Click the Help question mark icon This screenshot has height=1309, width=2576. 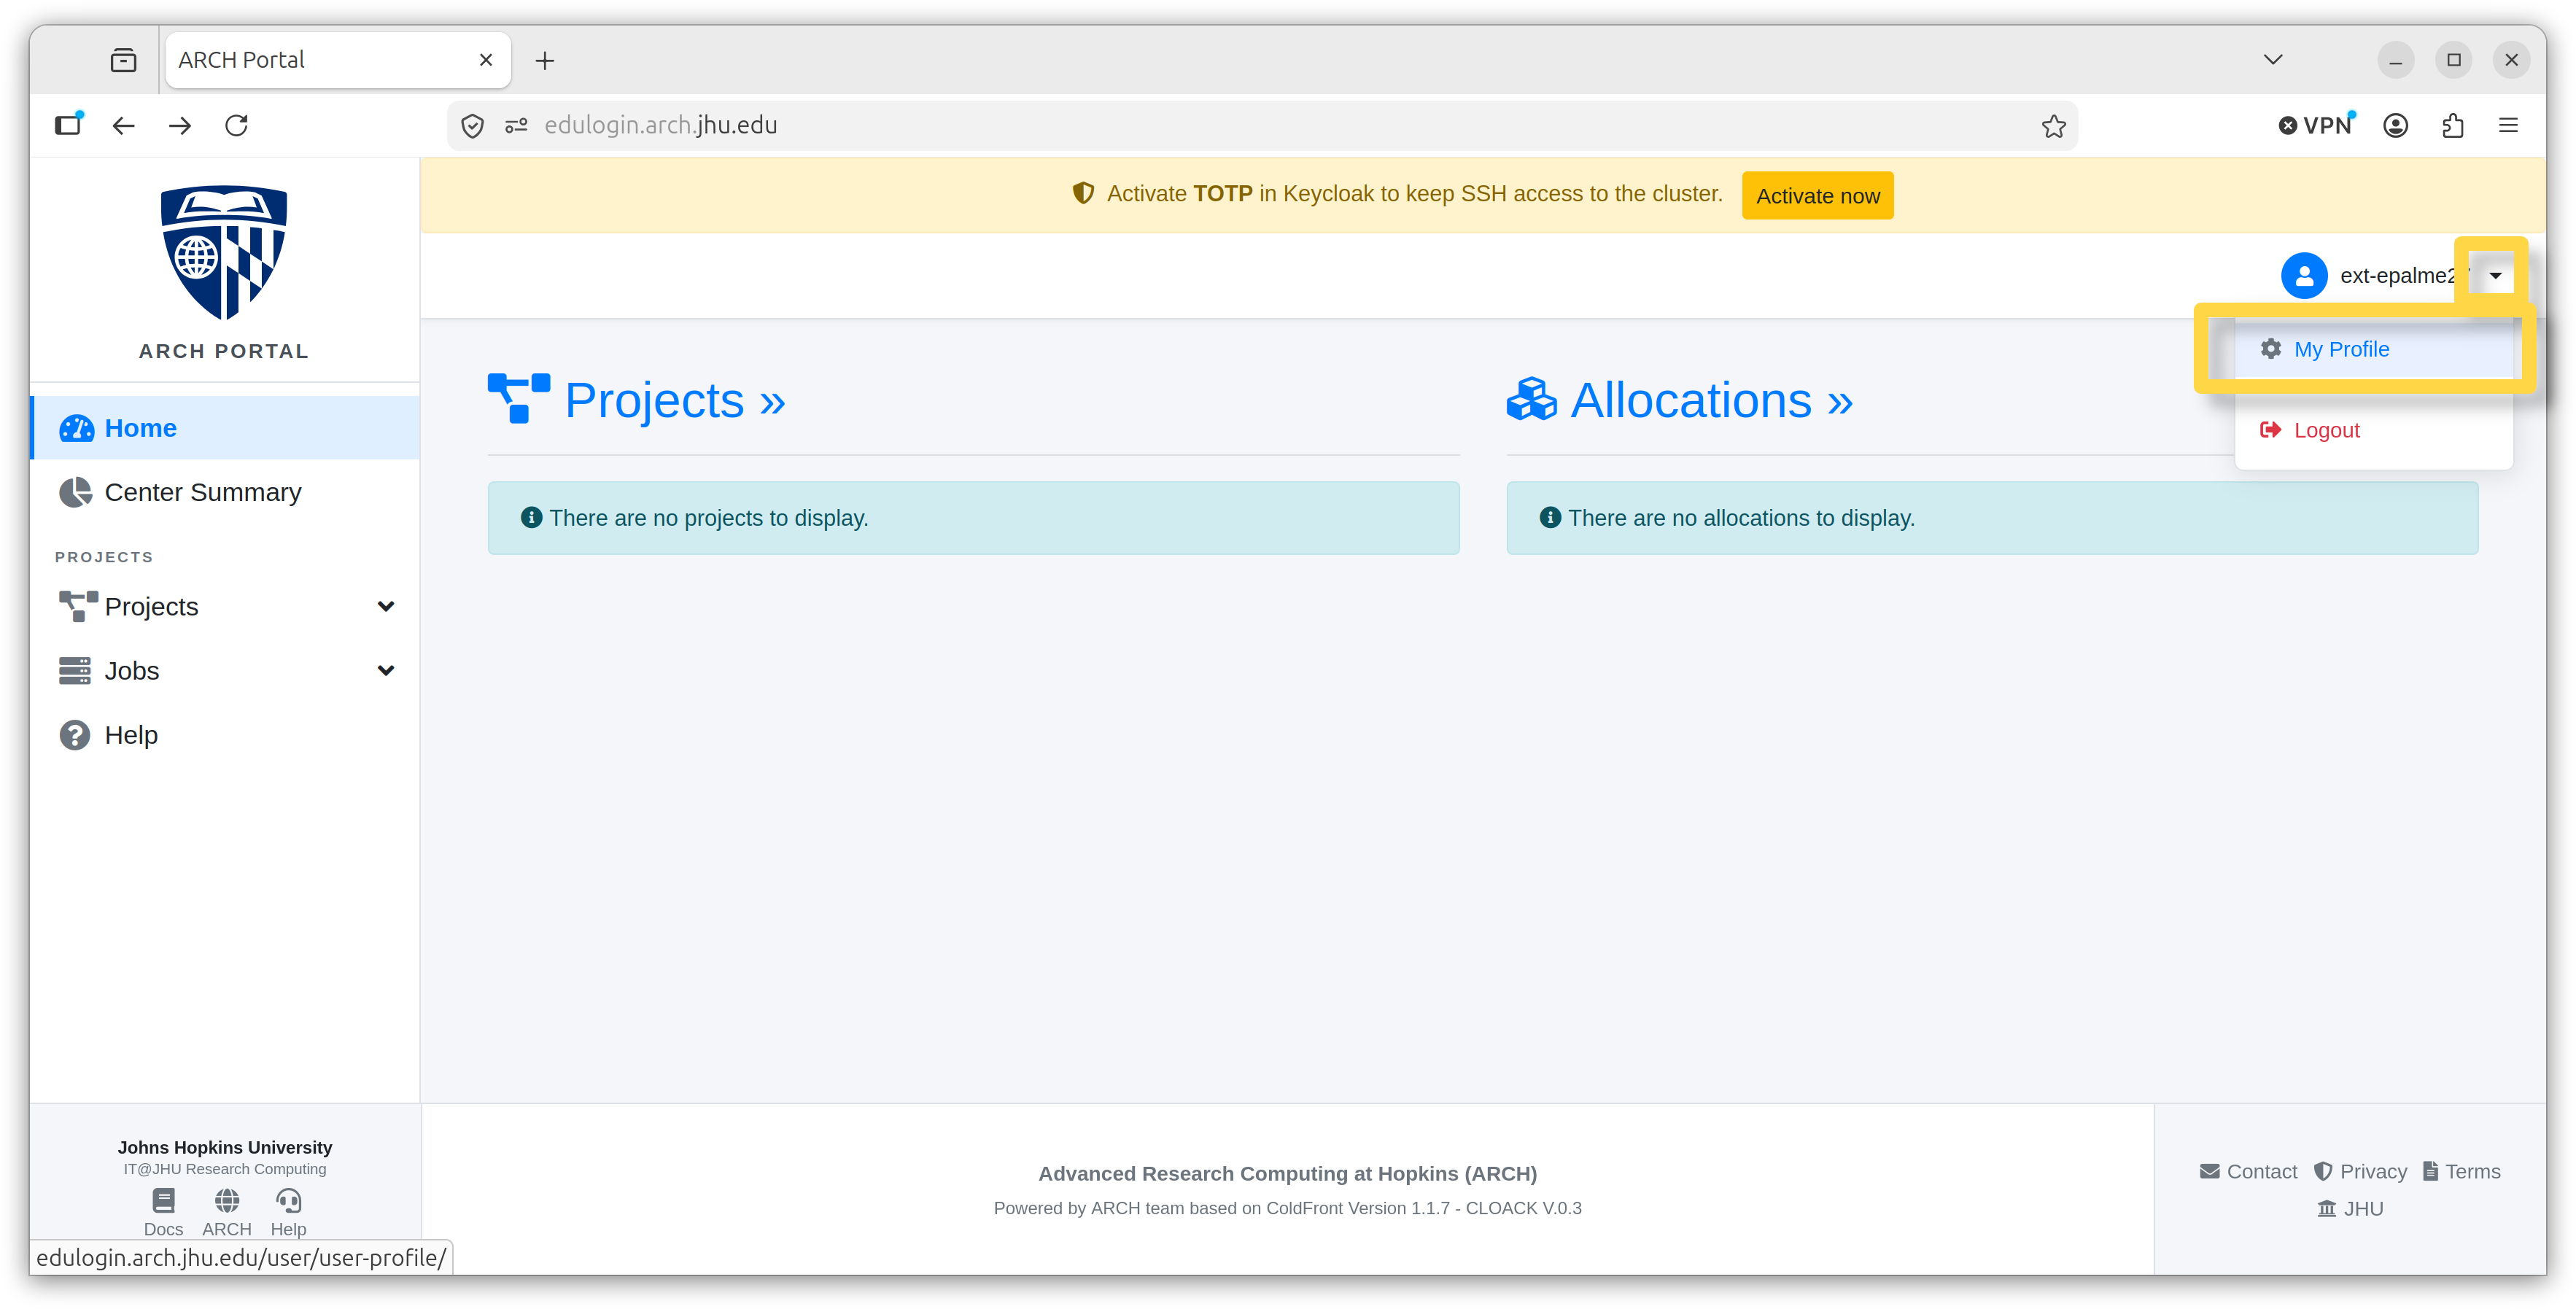coord(74,735)
